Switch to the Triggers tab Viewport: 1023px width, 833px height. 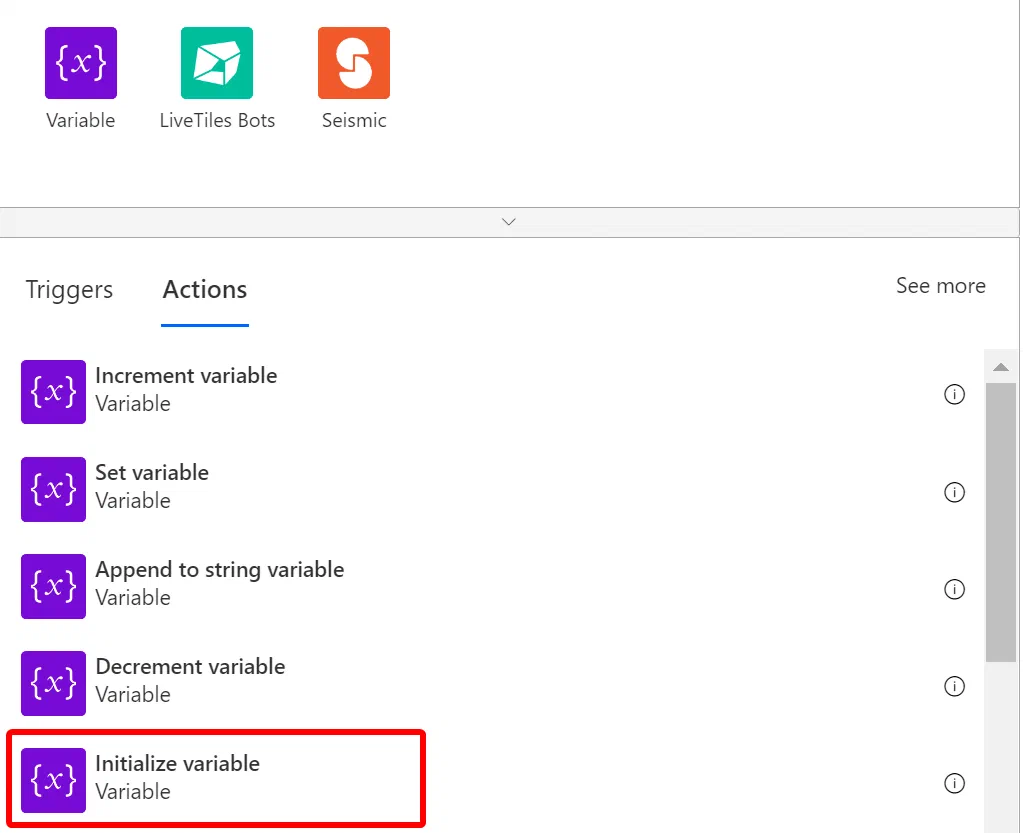tap(69, 289)
